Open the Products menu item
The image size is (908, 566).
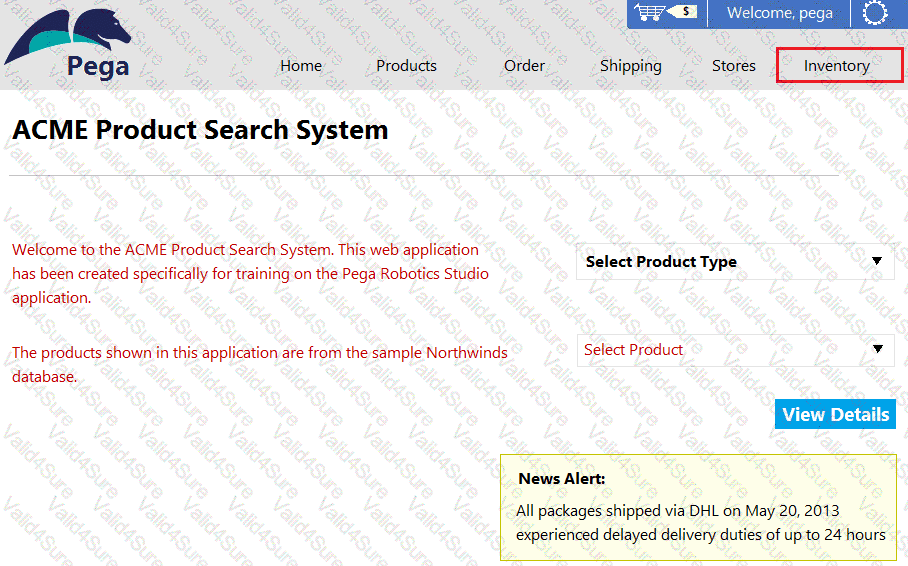click(x=406, y=66)
